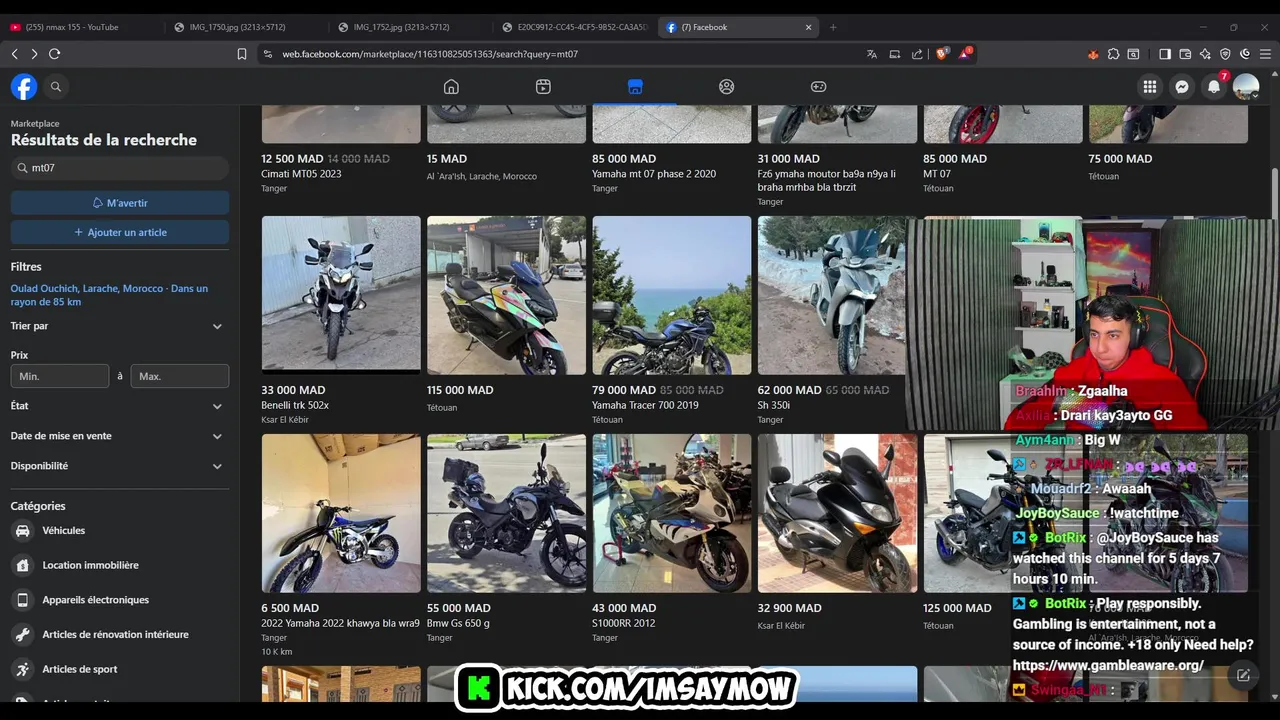Reload the page with refresh icon
The width and height of the screenshot is (1280, 720).
[x=55, y=54]
